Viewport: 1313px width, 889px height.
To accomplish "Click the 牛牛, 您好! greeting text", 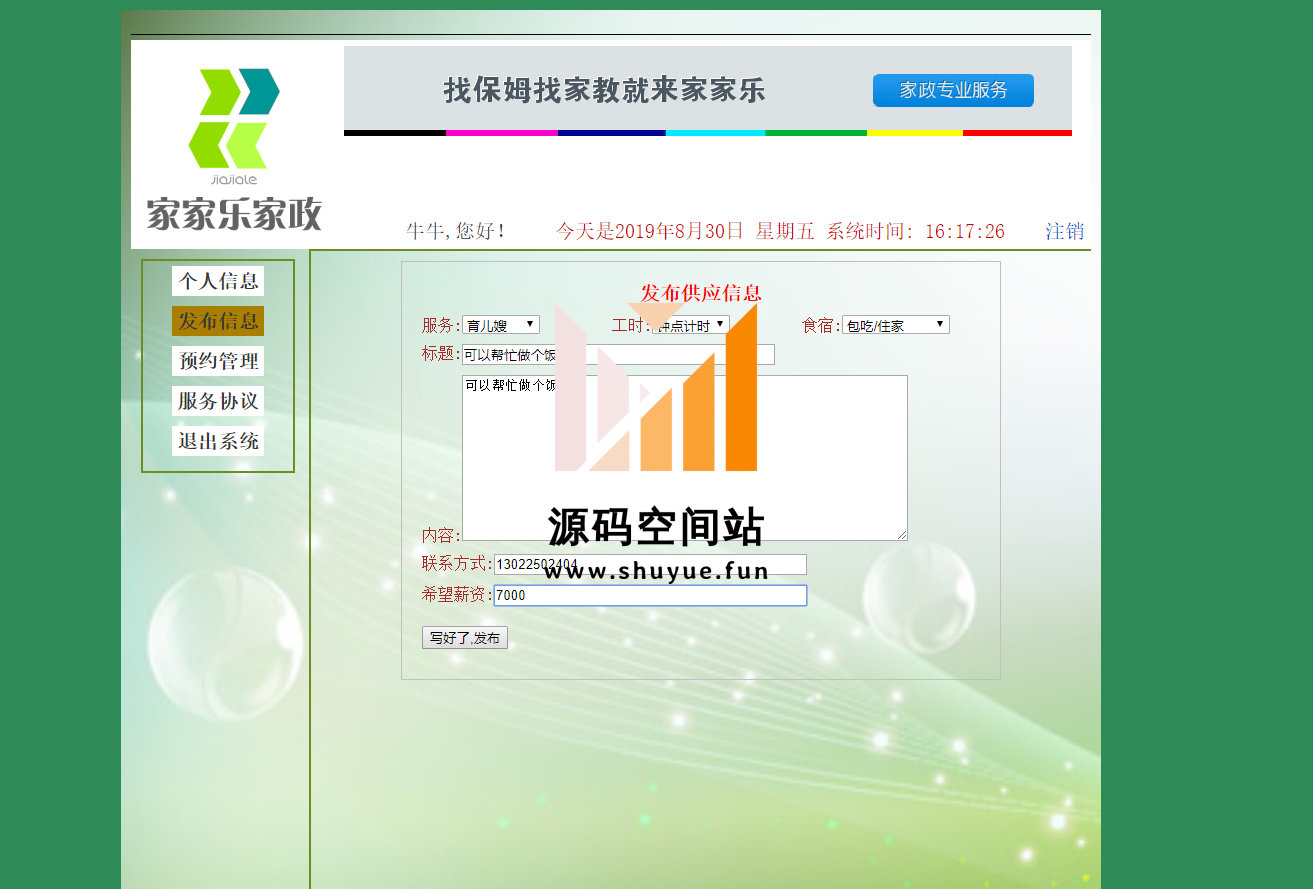I will point(456,231).
